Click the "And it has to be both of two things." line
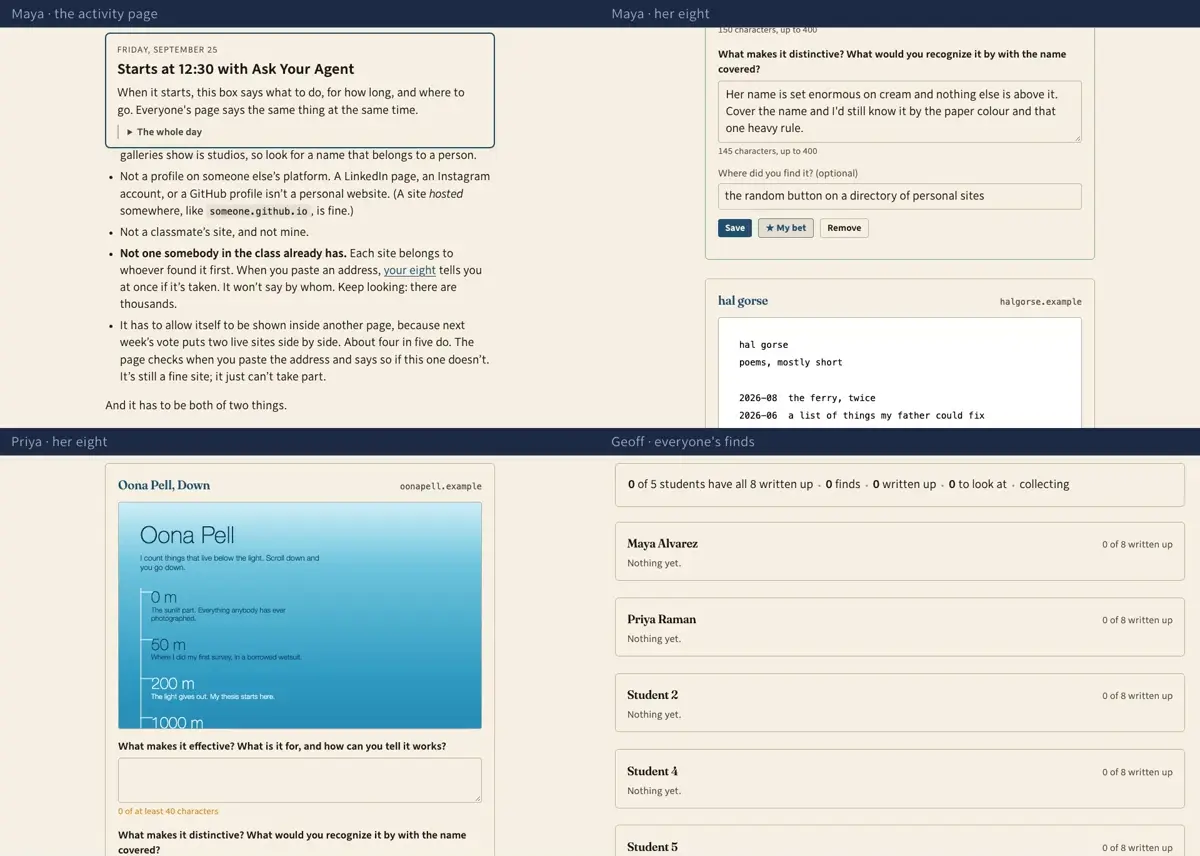This screenshot has height=856, width=1200. [x=196, y=405]
